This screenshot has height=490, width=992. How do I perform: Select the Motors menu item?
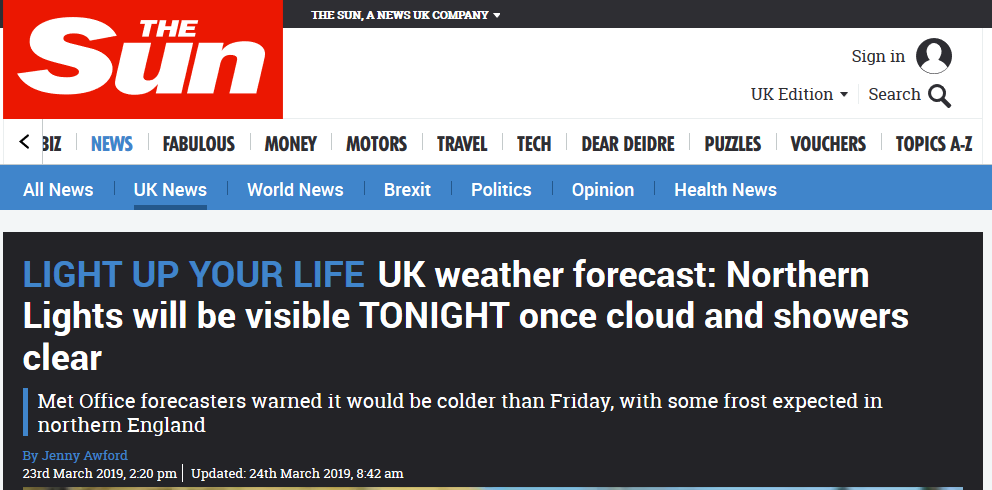click(376, 144)
